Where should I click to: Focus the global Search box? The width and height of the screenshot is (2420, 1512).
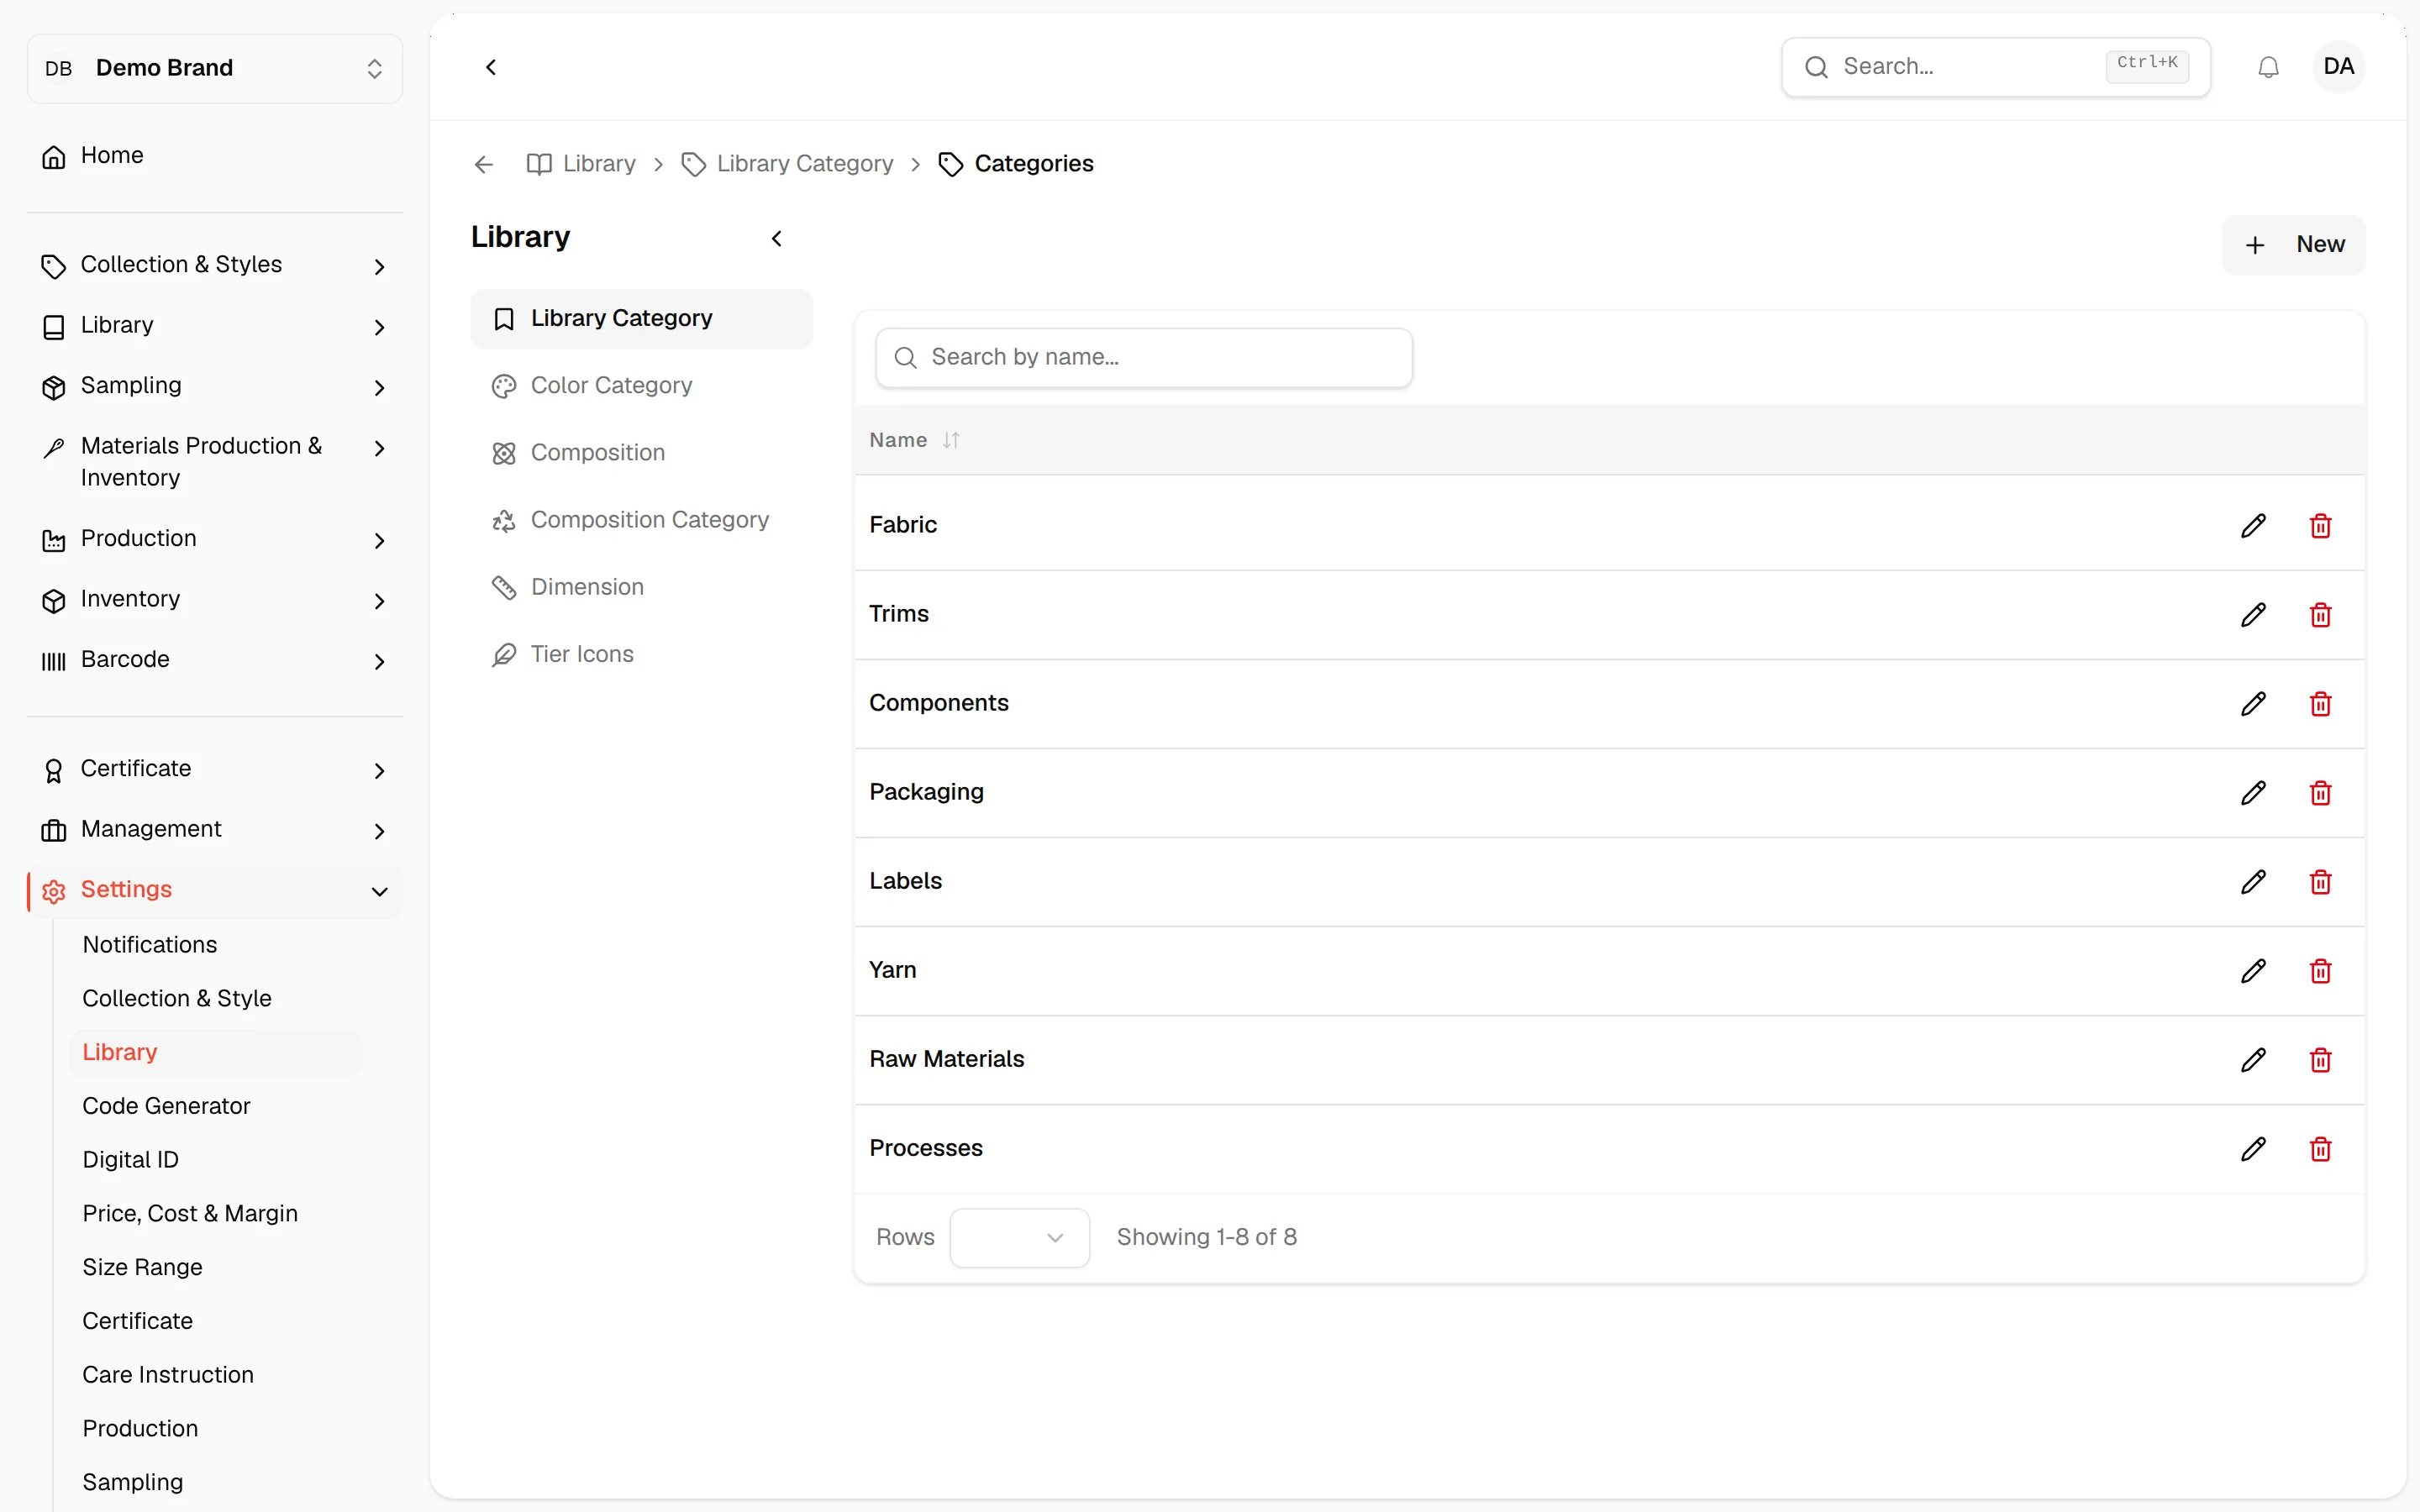[1995, 67]
